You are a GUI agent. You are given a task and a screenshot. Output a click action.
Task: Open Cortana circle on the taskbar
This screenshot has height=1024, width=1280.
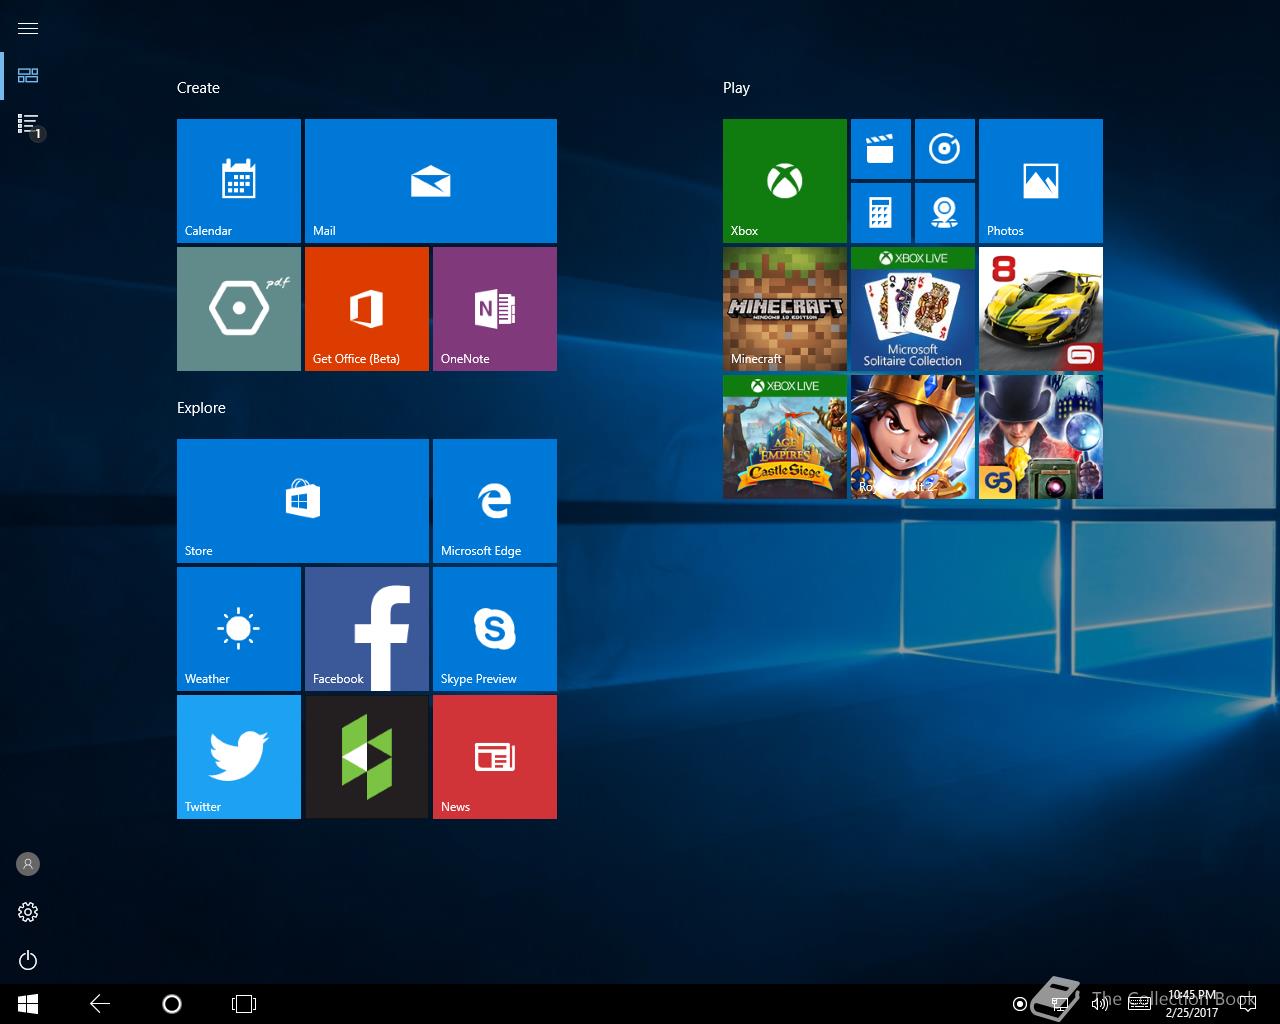[x=172, y=1004]
